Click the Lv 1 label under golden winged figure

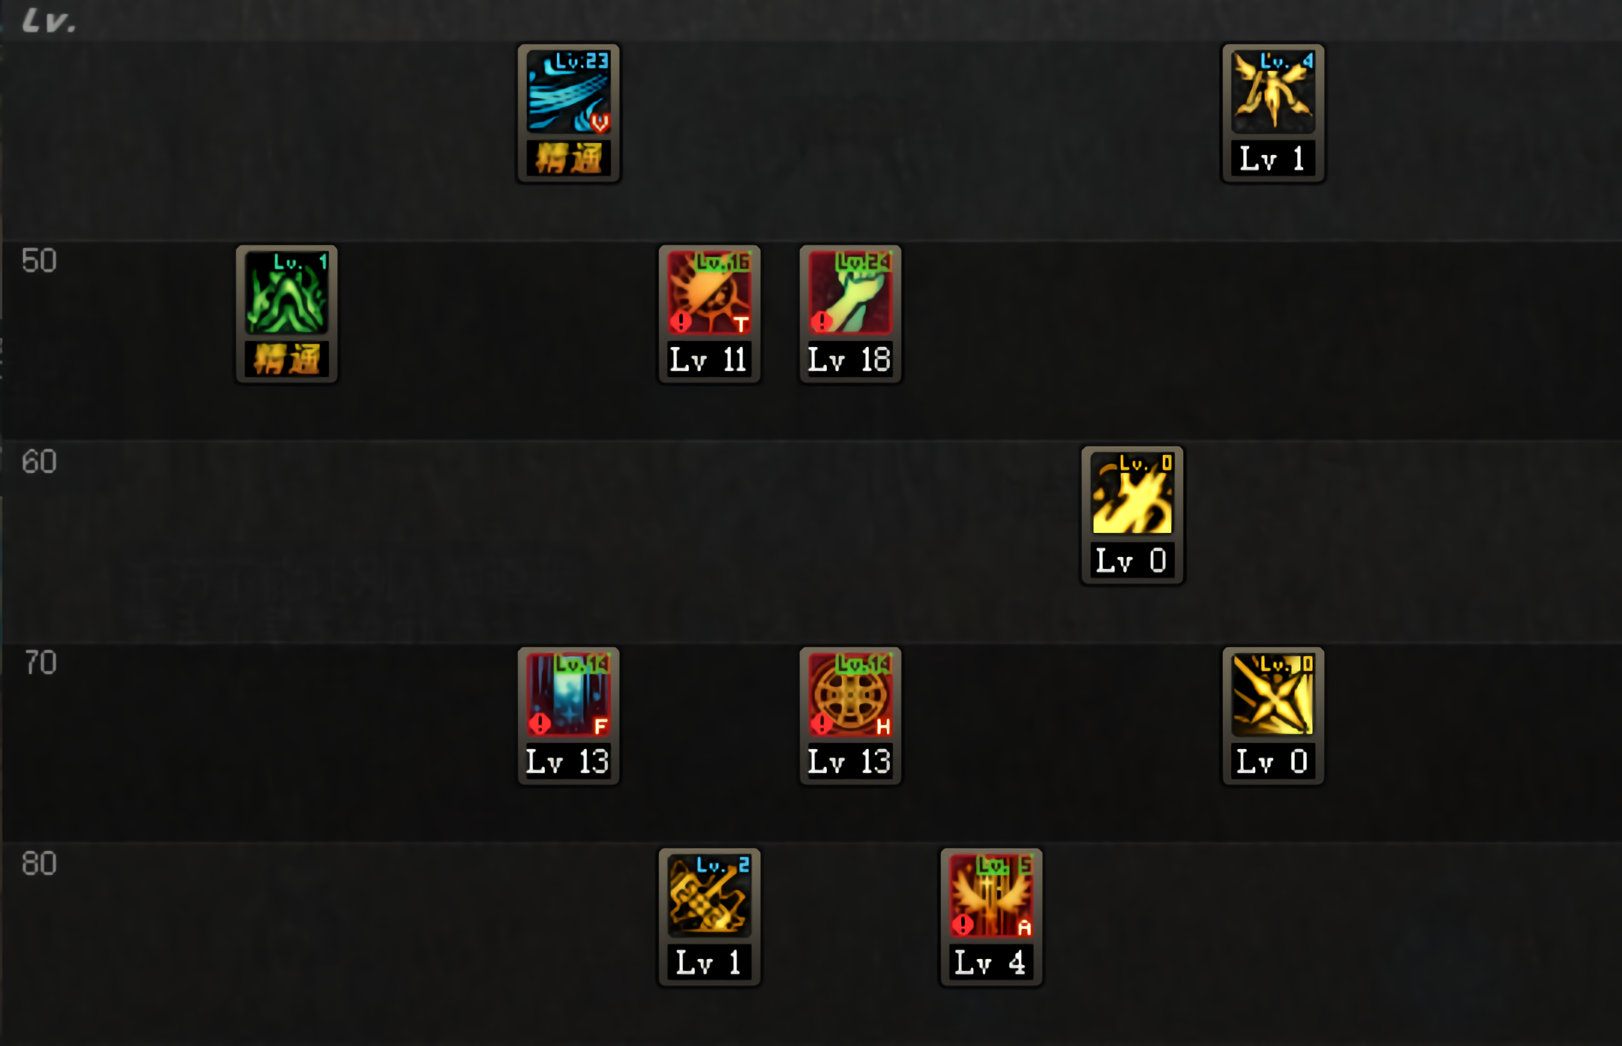pos(1272,159)
